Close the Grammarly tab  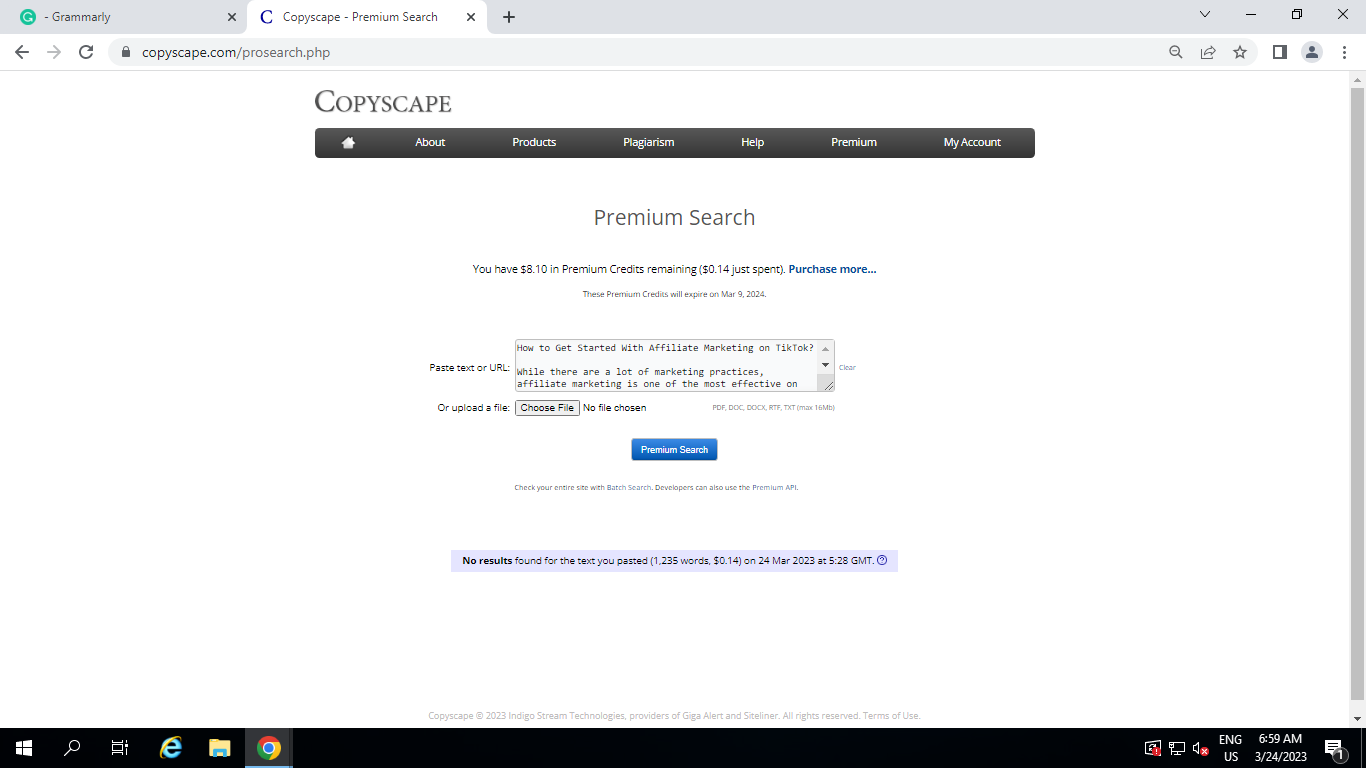(x=232, y=17)
